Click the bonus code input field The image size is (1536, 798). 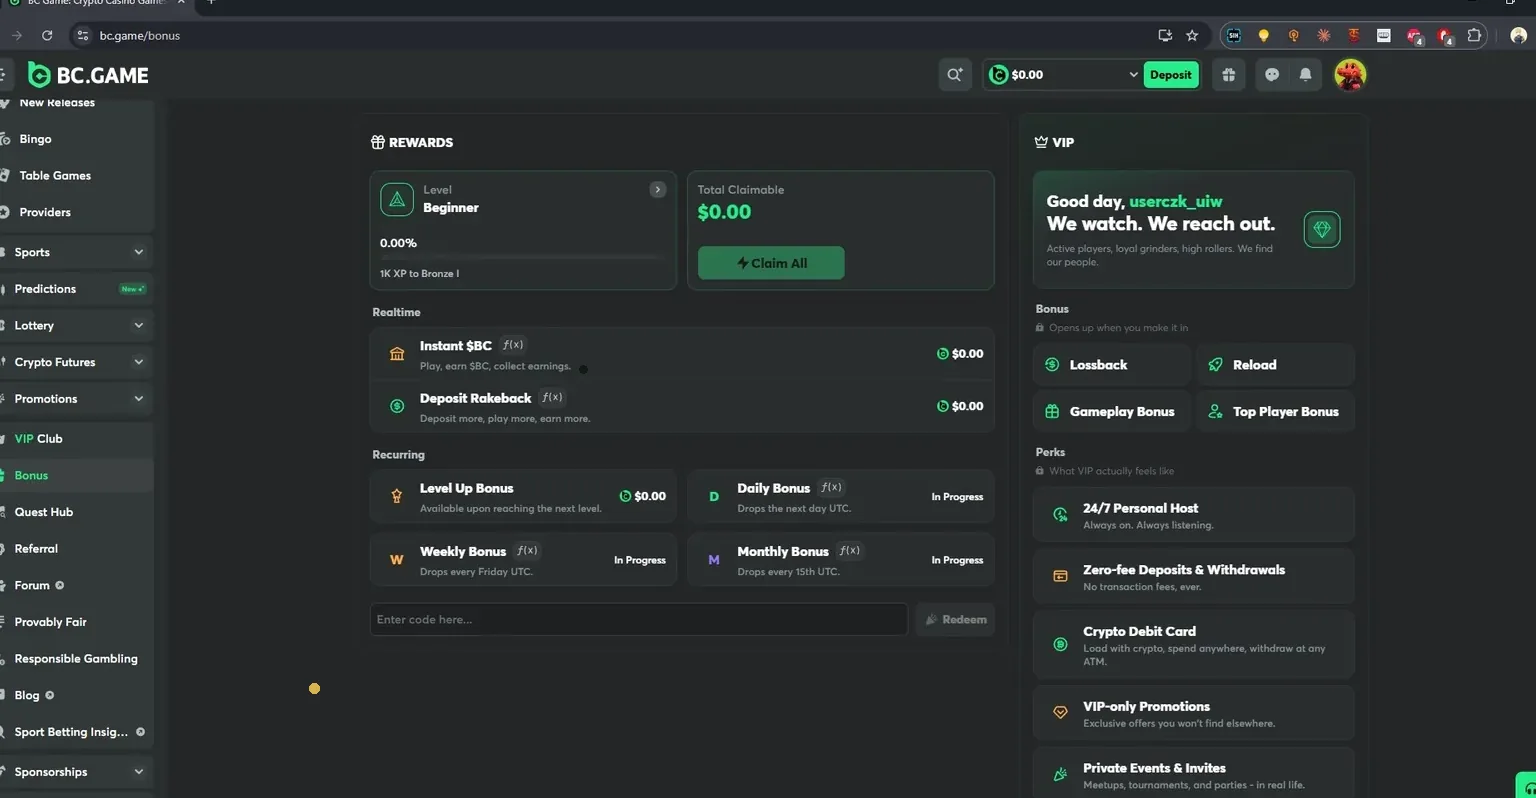639,620
